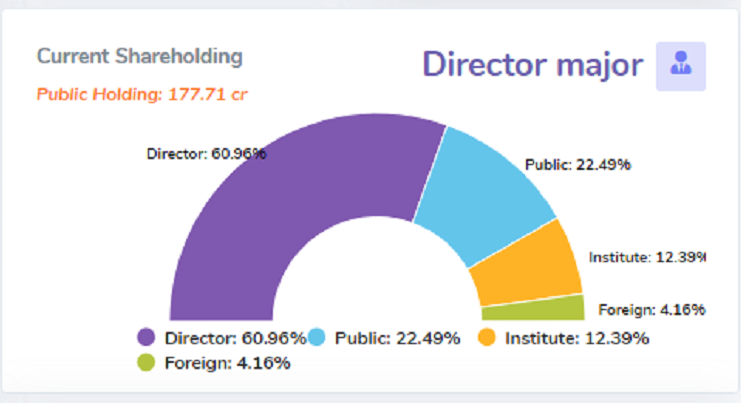Click the Public 22.49% label beside the chart
This screenshot has height=403, width=741.
click(577, 165)
